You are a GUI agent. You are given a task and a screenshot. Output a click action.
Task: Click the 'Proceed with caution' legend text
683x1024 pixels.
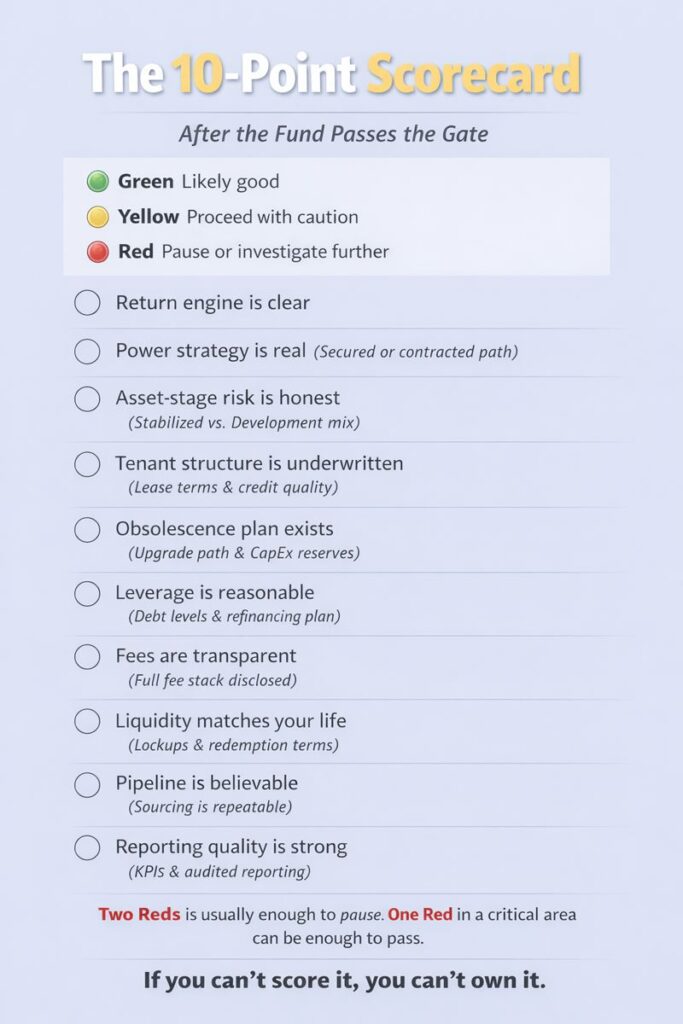pos(272,217)
